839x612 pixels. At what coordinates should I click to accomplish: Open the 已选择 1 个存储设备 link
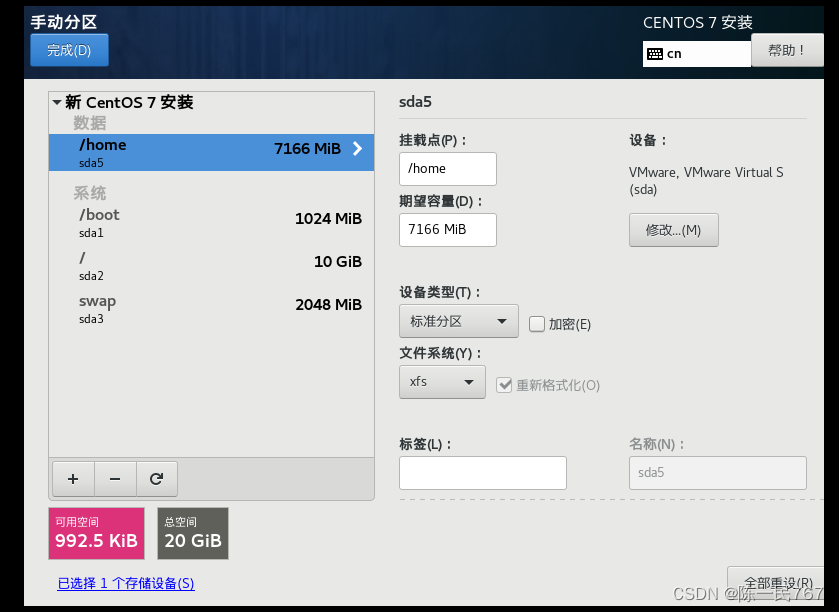click(125, 582)
